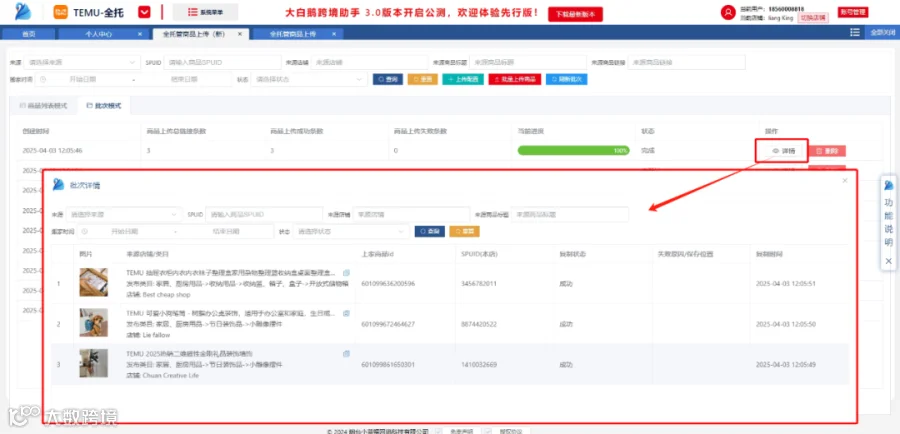The width and height of the screenshot is (900, 434).
Task: Click SPUID value 1410032669
Action: [x=479, y=365]
